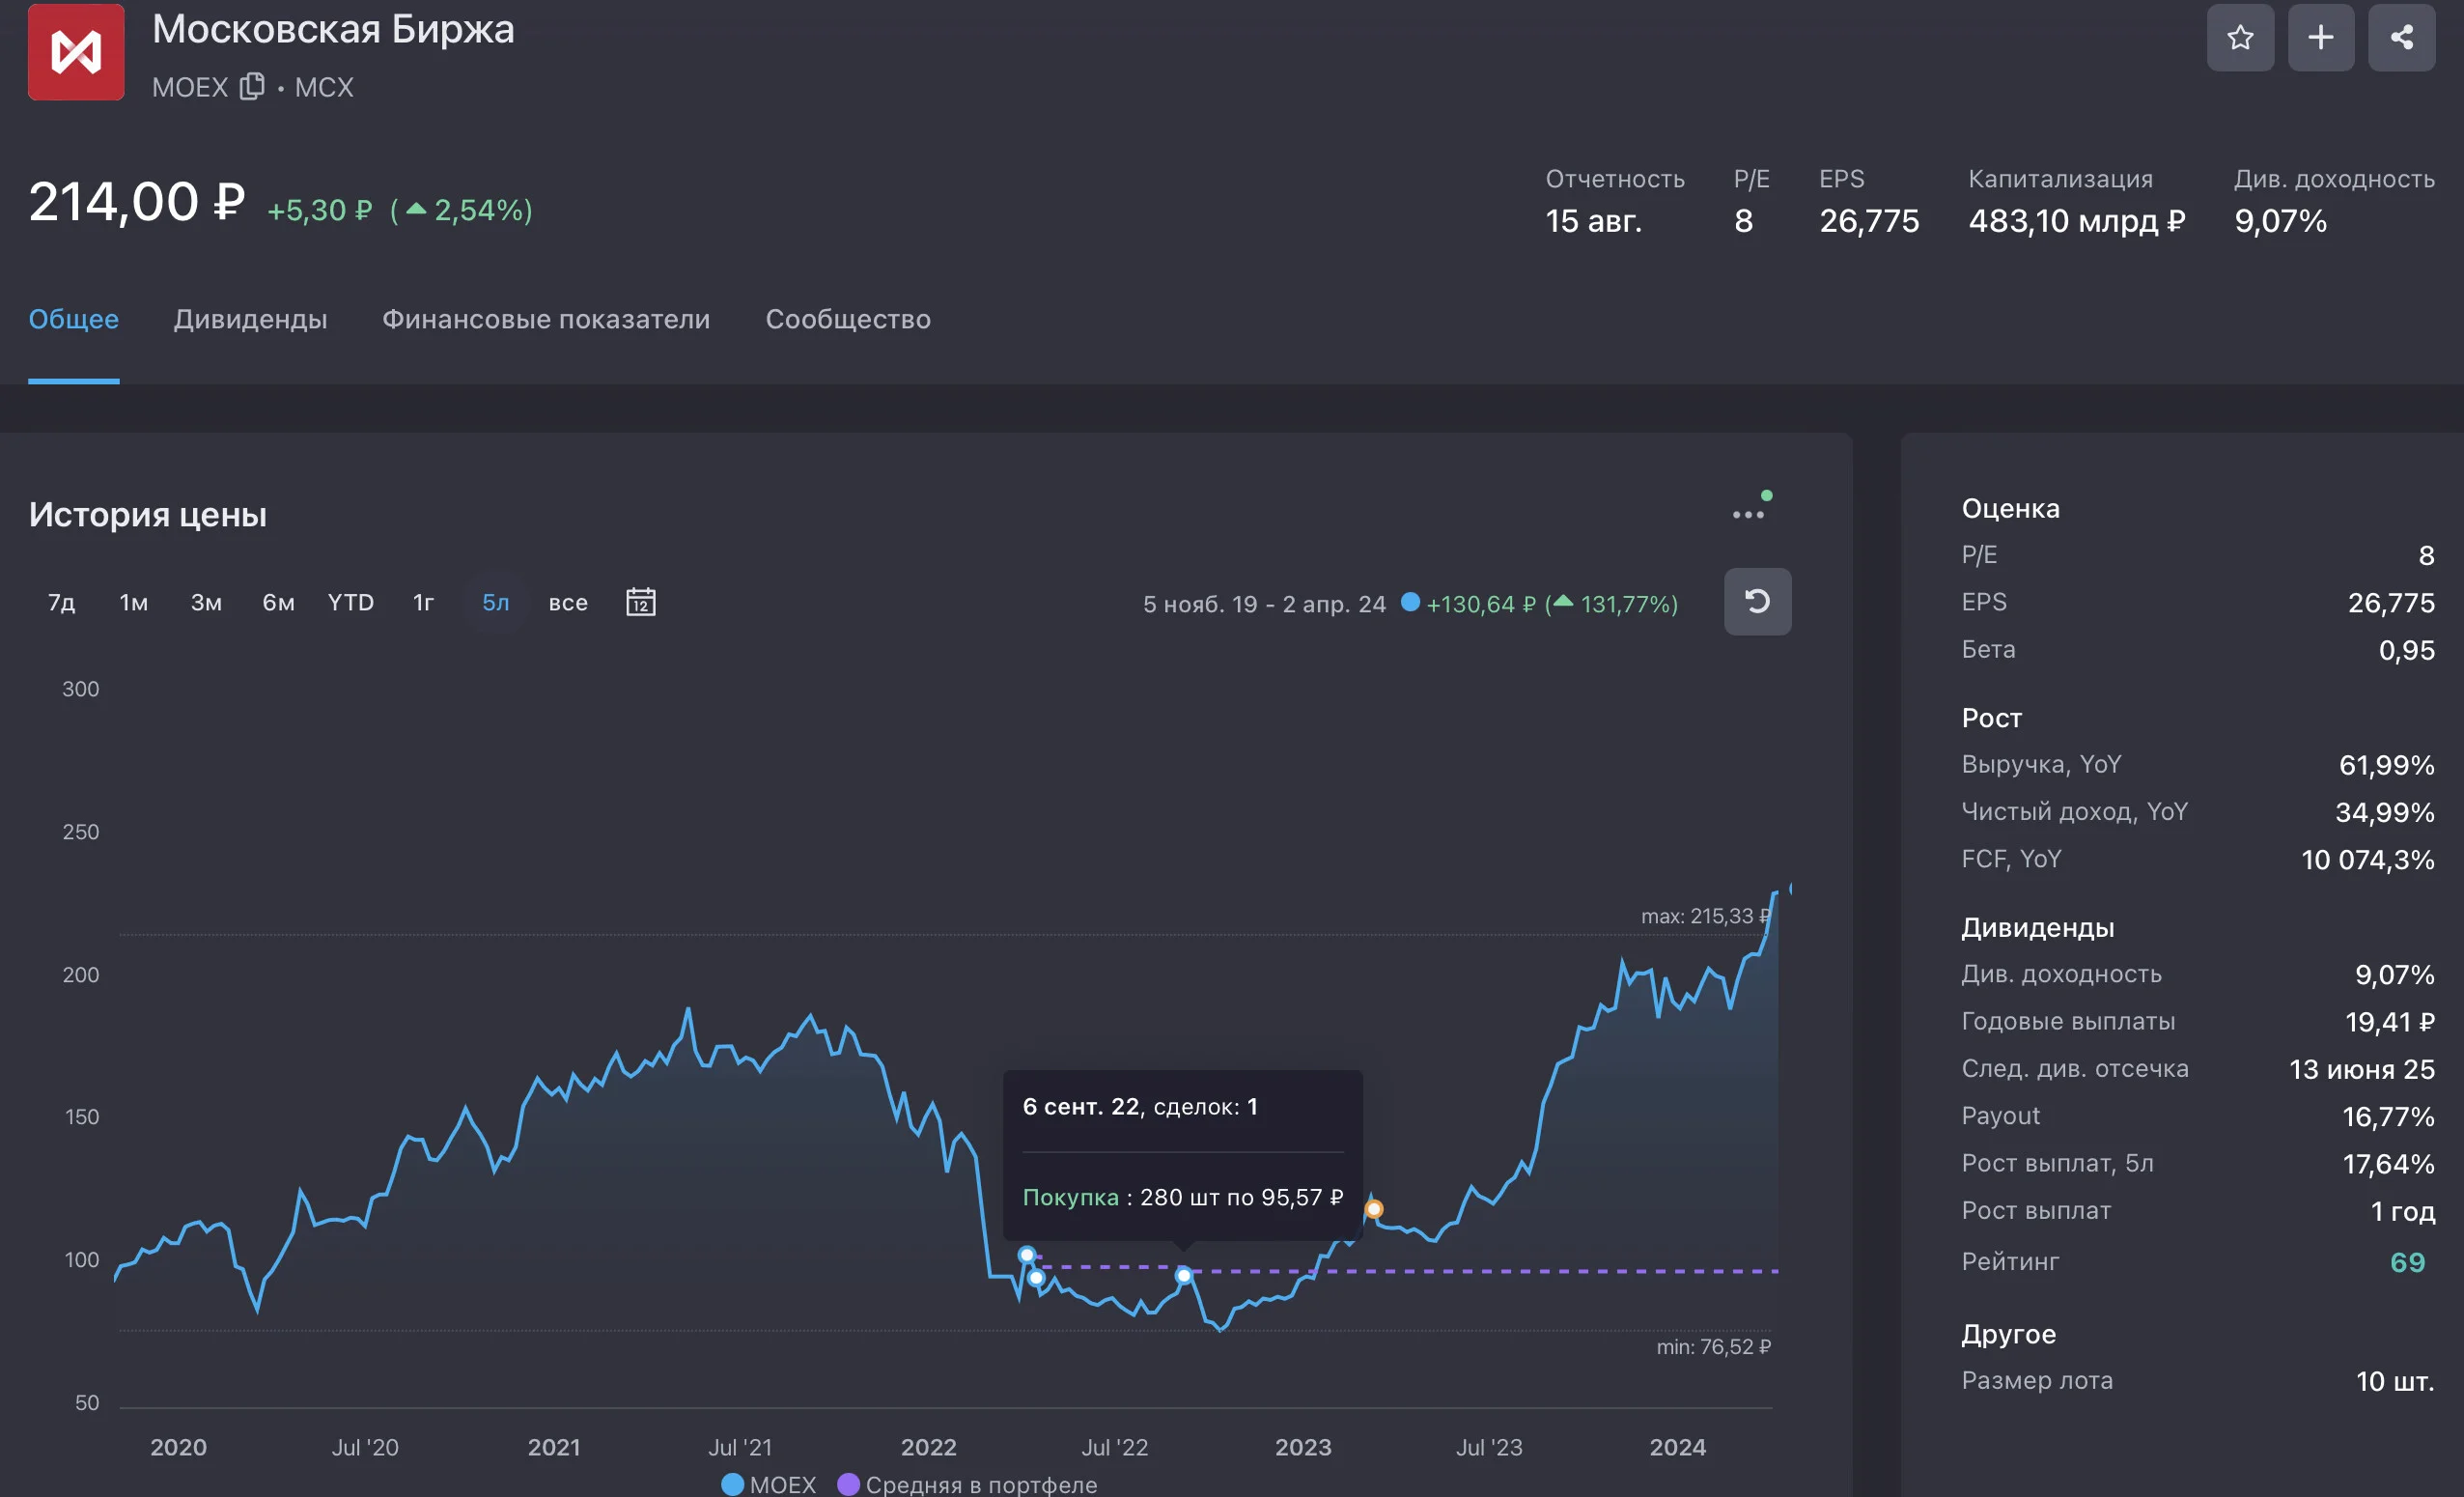Viewport: 2464px width, 1497px height.
Task: Reset the chart with the undo arrow button
Action: (1757, 602)
